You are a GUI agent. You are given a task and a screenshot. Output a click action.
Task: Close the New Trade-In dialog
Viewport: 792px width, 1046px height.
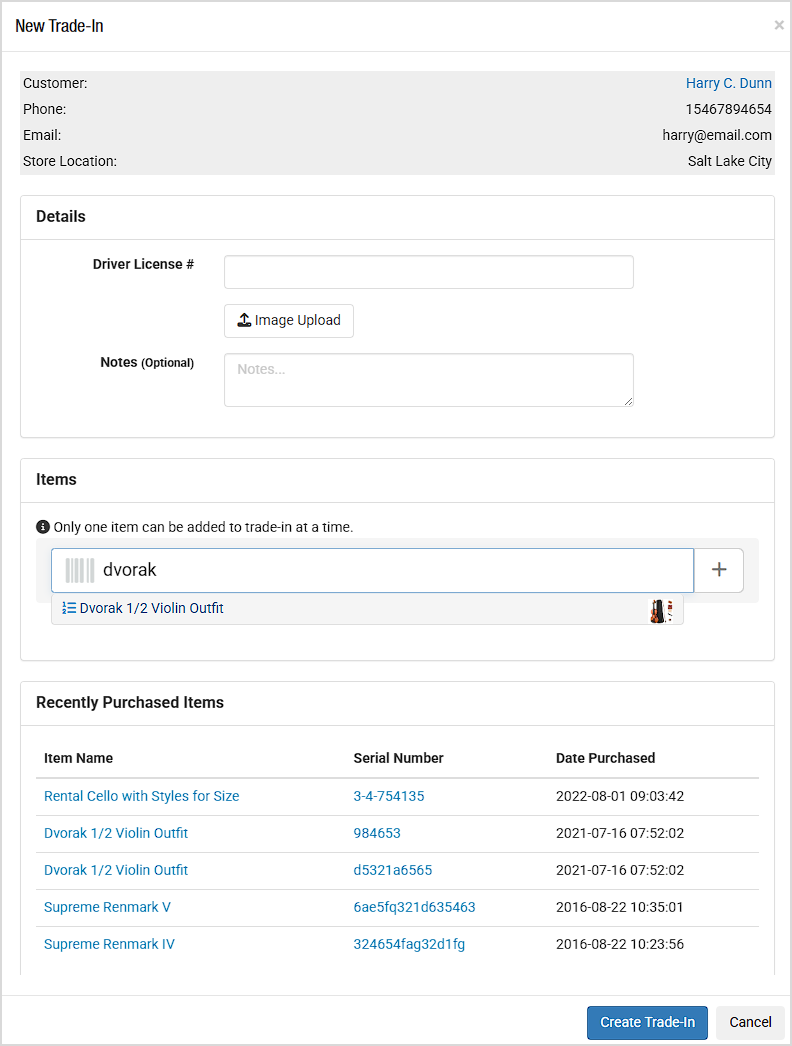(x=778, y=26)
